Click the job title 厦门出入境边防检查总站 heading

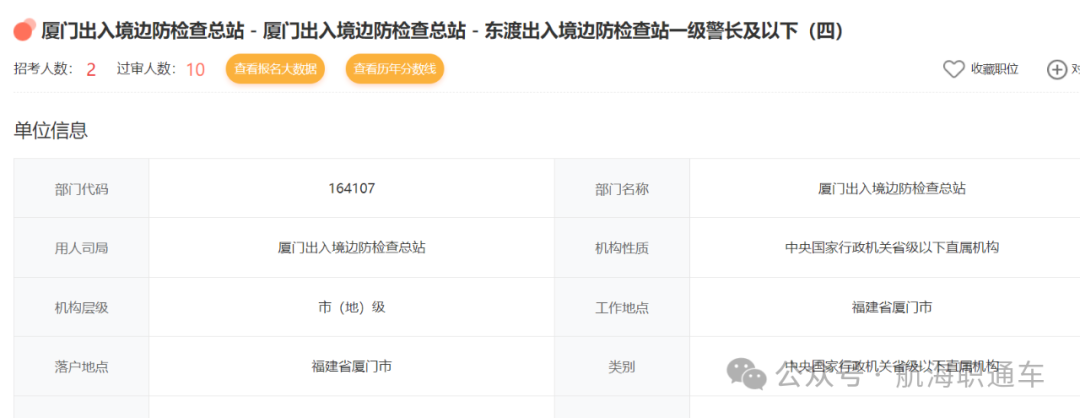pos(442,32)
